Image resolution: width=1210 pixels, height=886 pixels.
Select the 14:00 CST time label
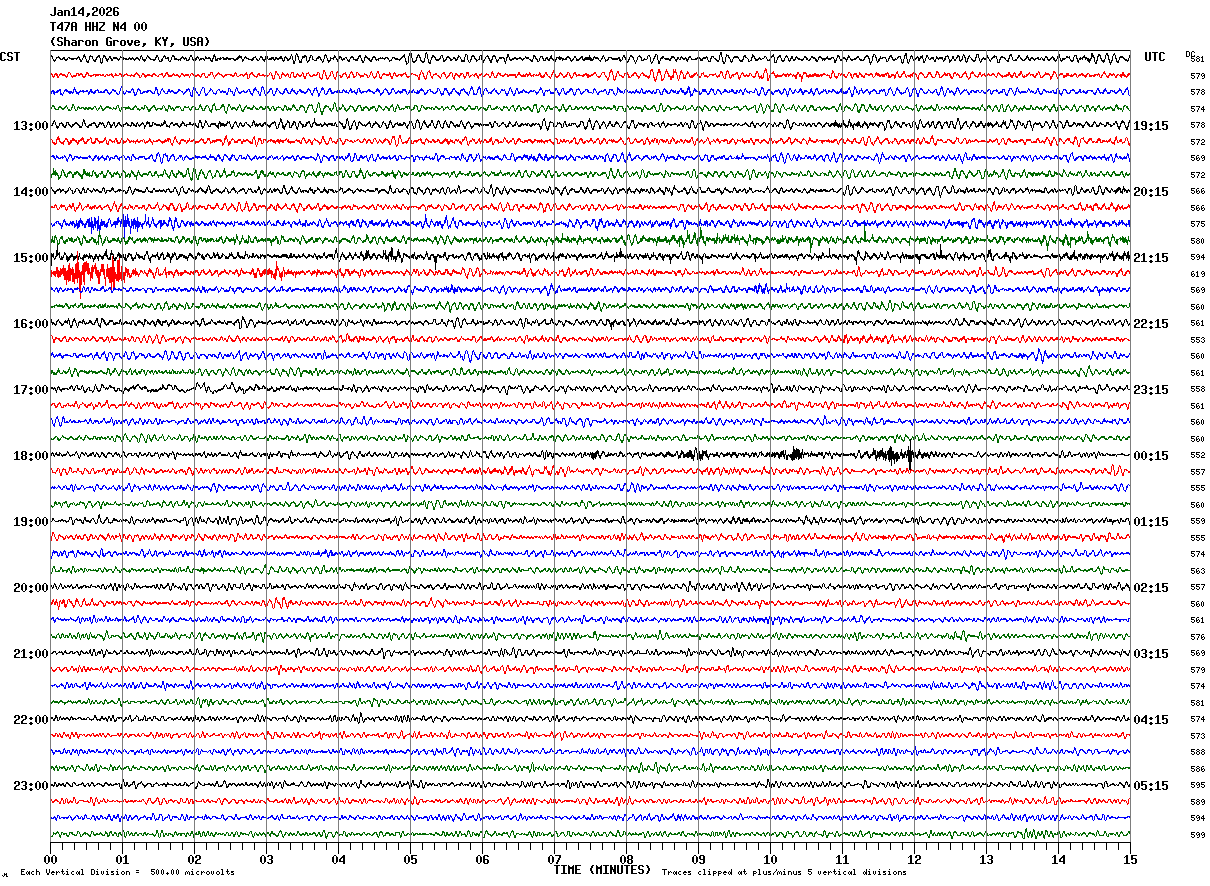coord(31,192)
